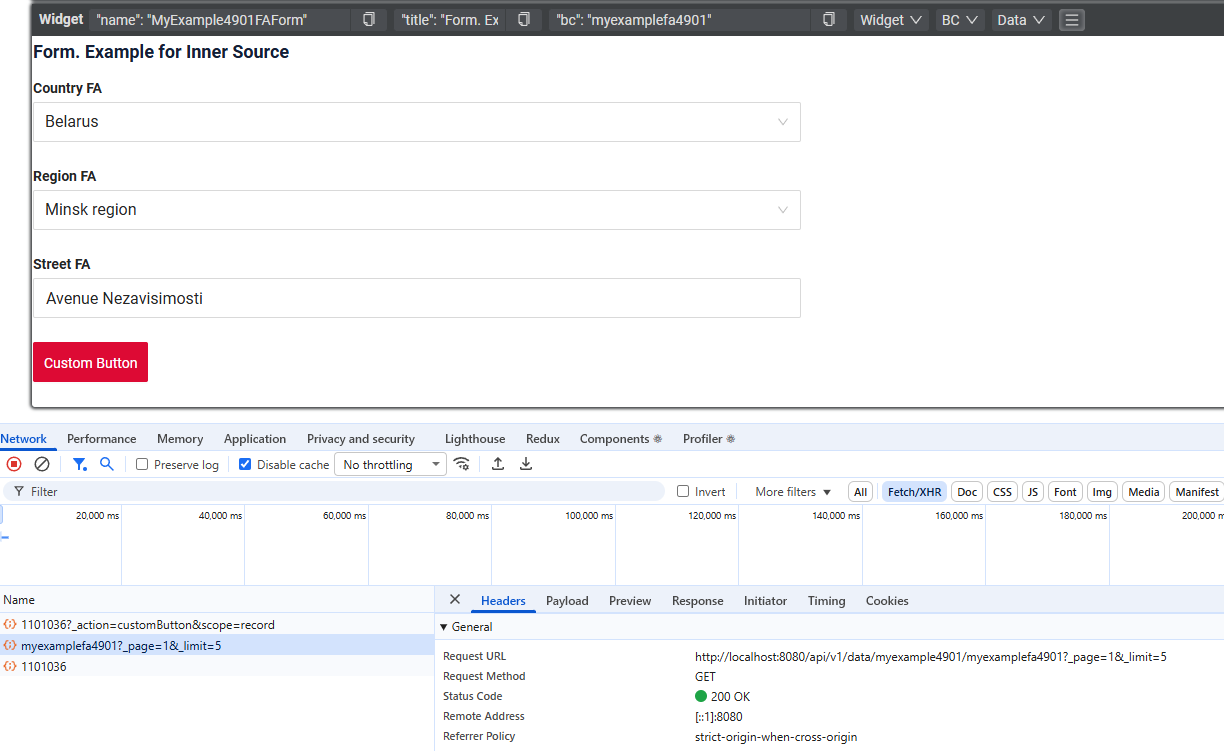Uncheck the Disable cache checkbox
The width and height of the screenshot is (1224, 751).
(245, 465)
